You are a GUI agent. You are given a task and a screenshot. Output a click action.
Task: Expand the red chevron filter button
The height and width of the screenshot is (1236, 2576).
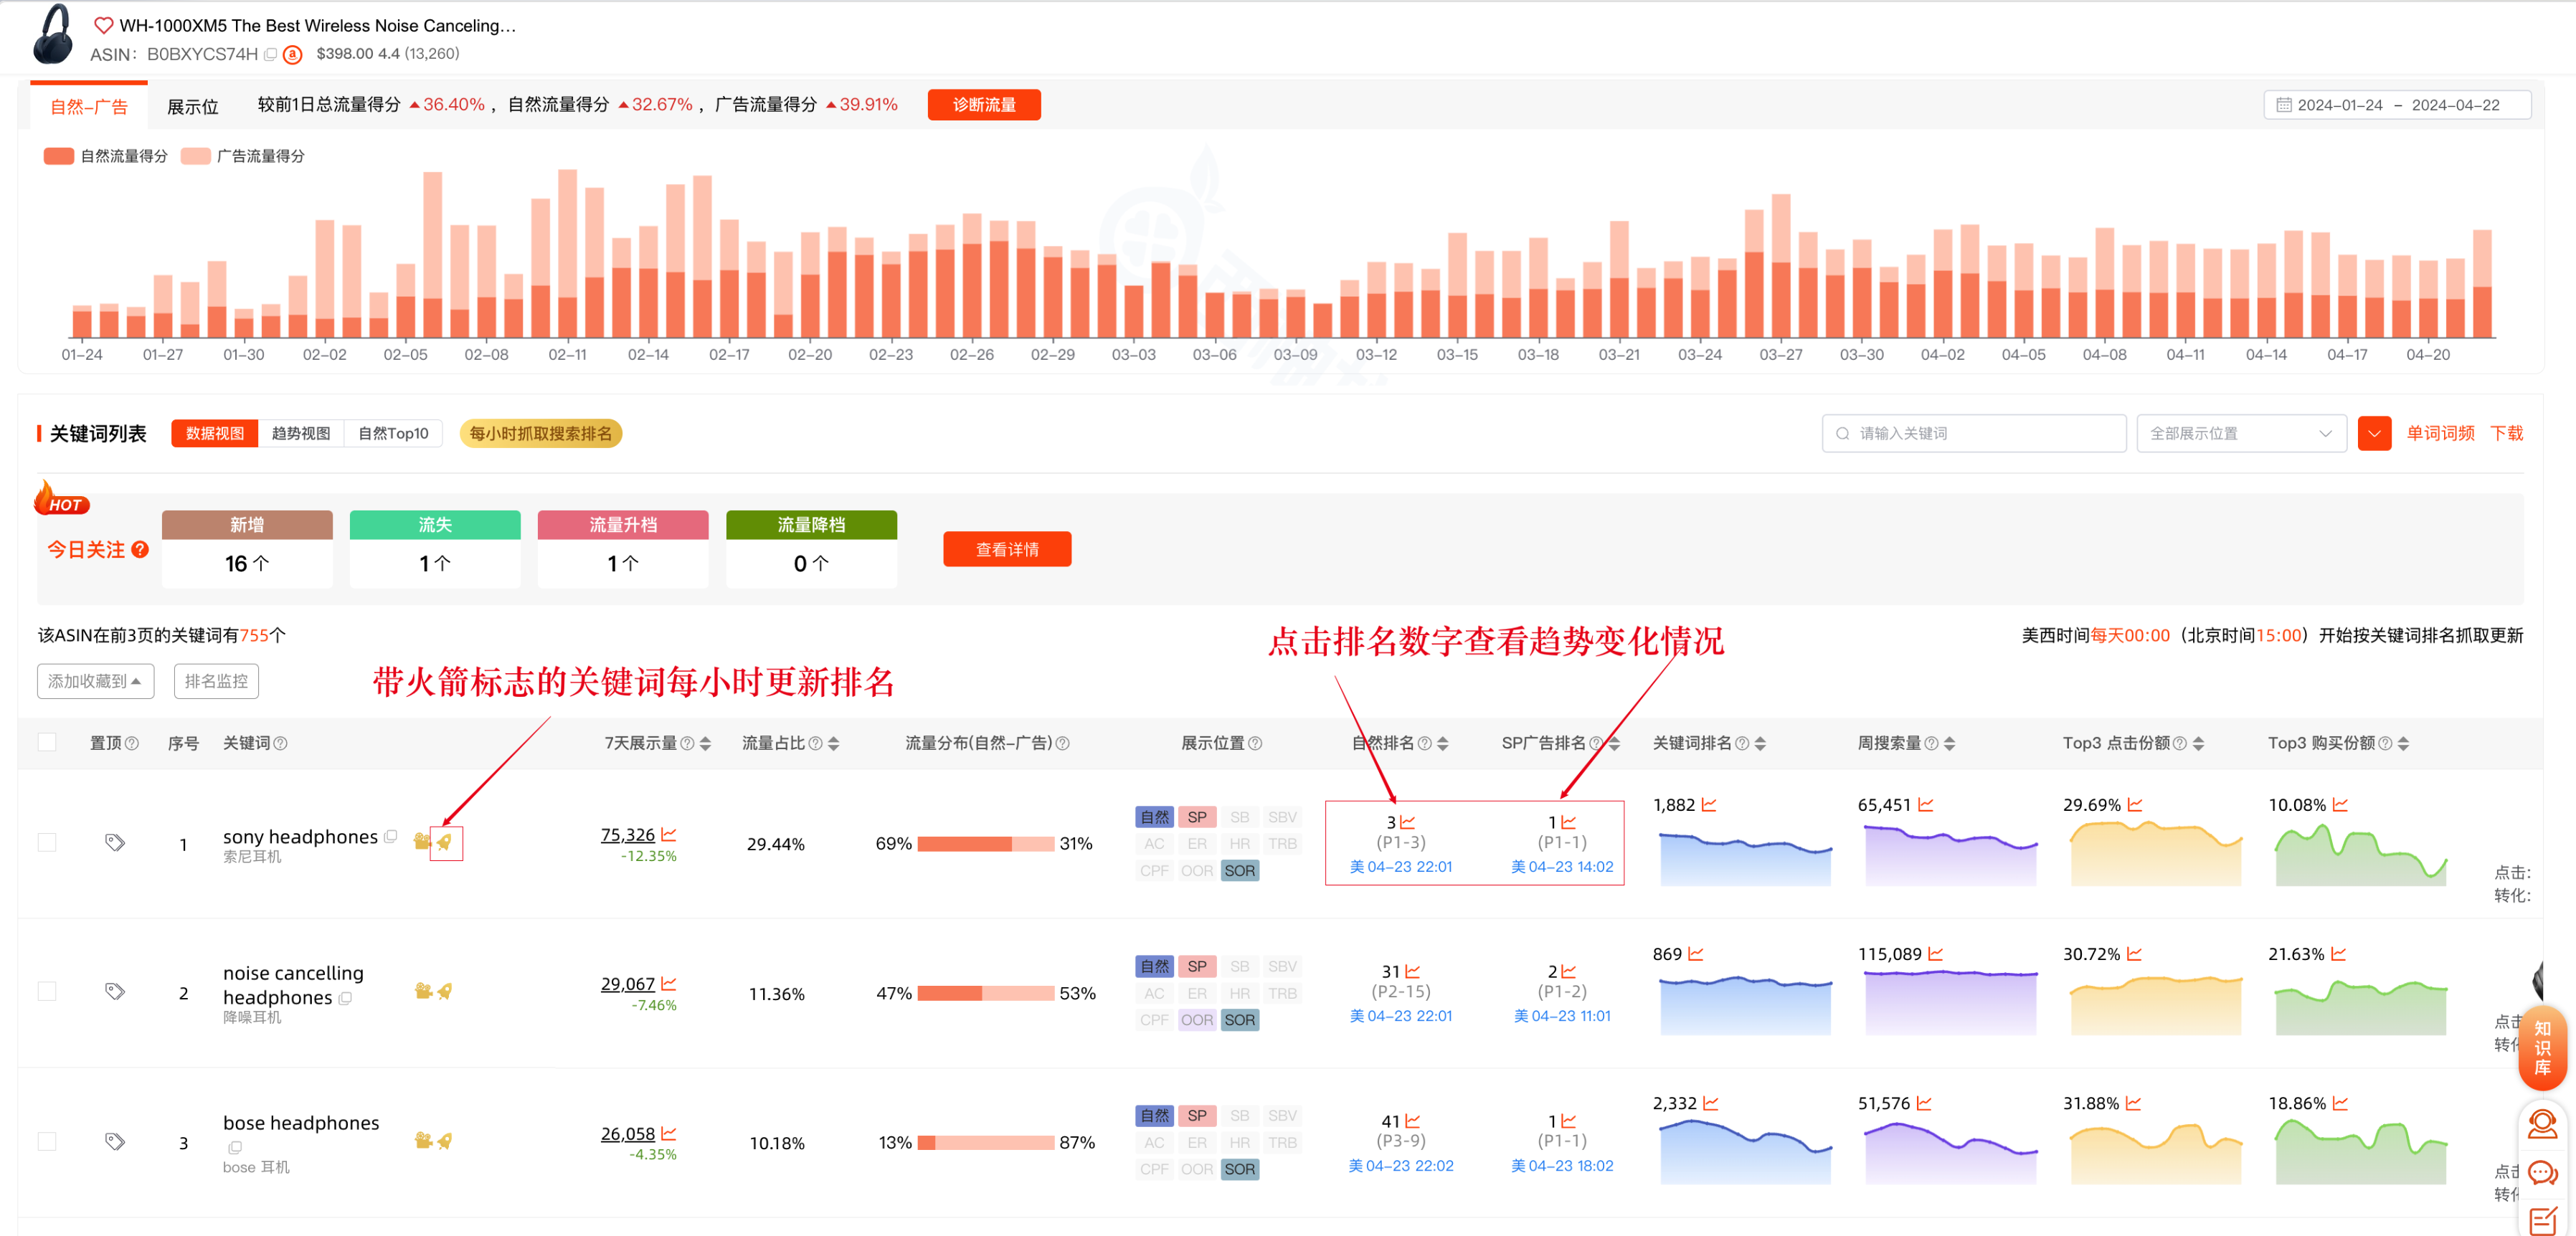pyautogui.click(x=2374, y=433)
